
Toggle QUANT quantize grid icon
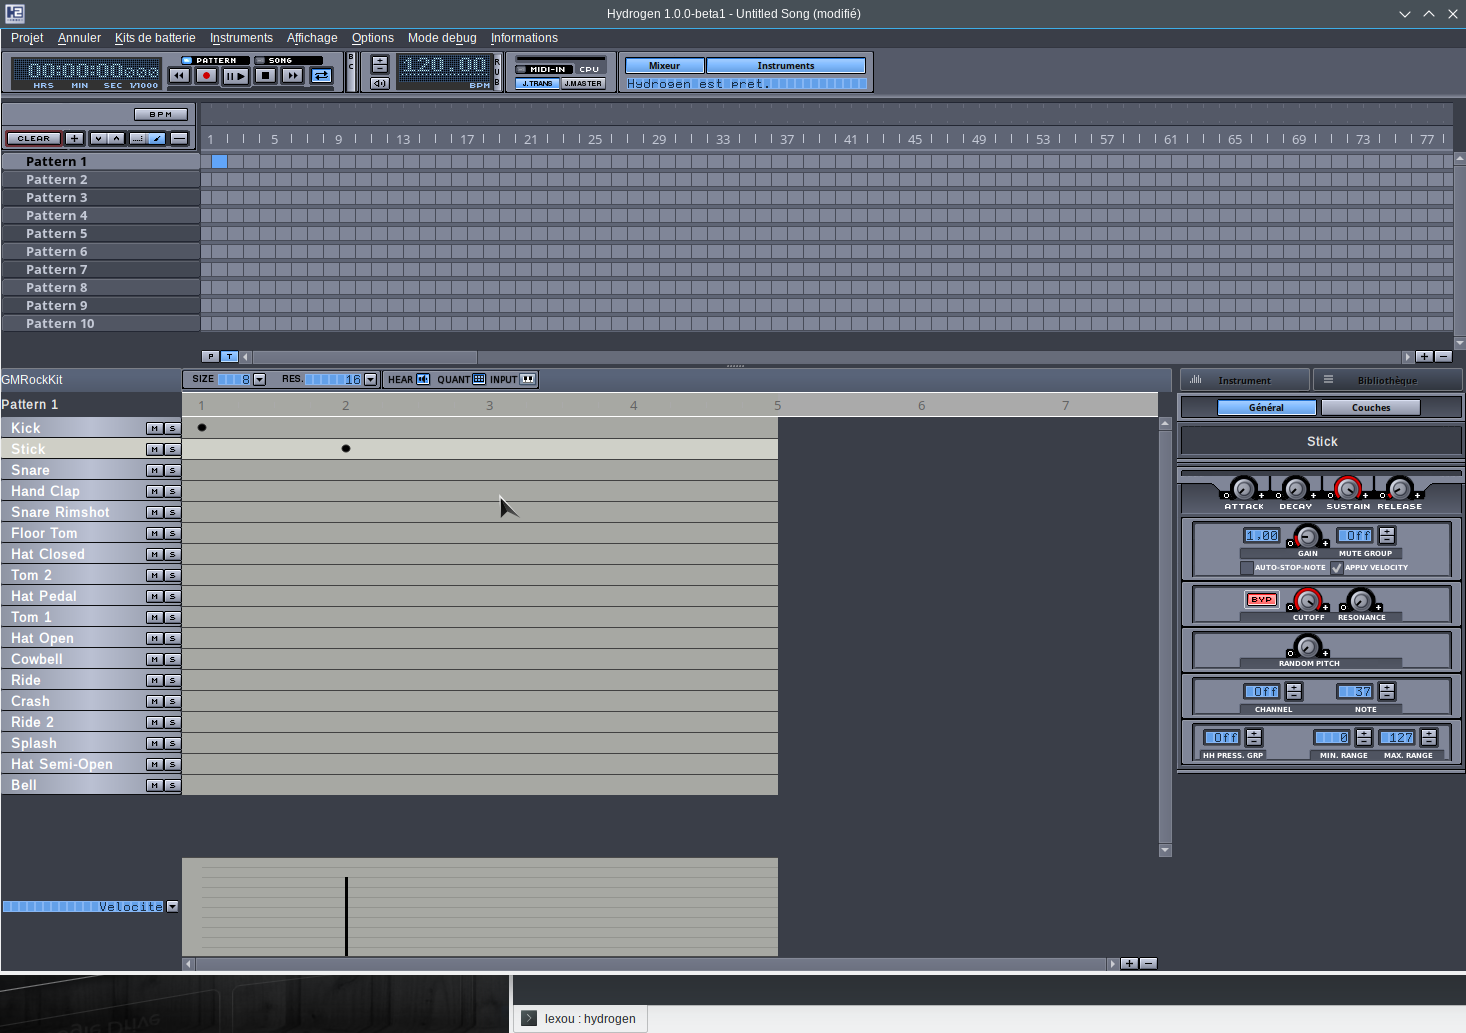[x=479, y=380]
